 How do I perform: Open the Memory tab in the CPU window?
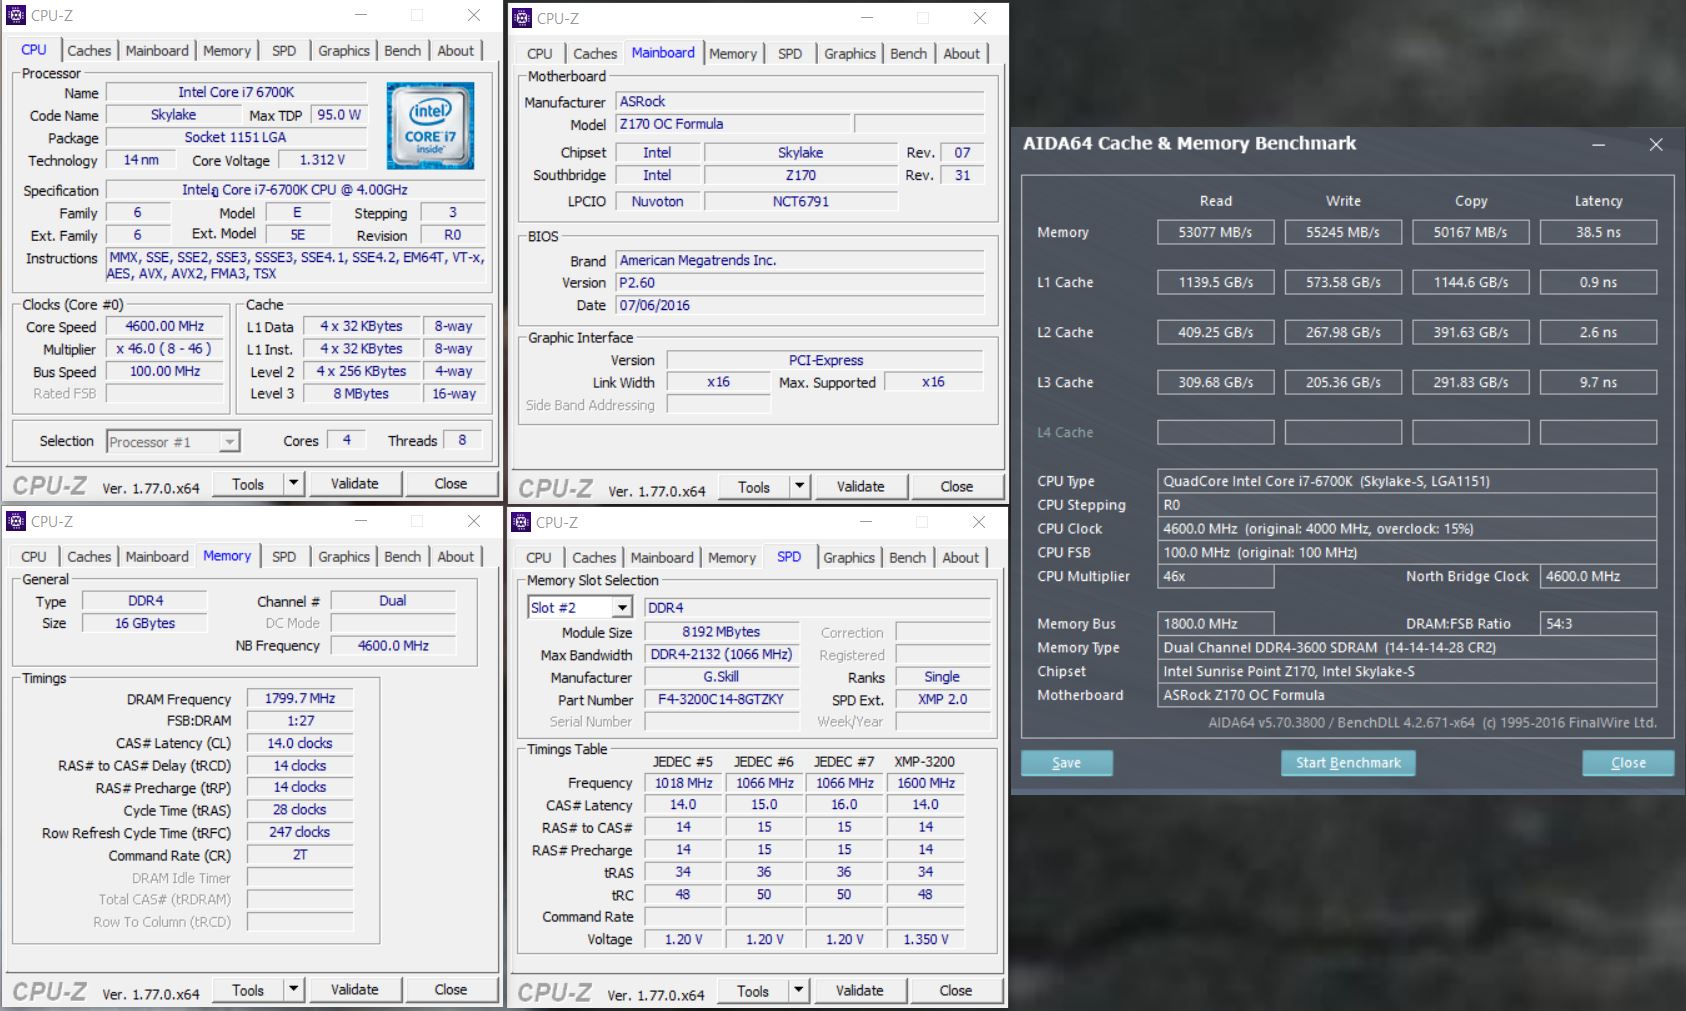click(227, 50)
